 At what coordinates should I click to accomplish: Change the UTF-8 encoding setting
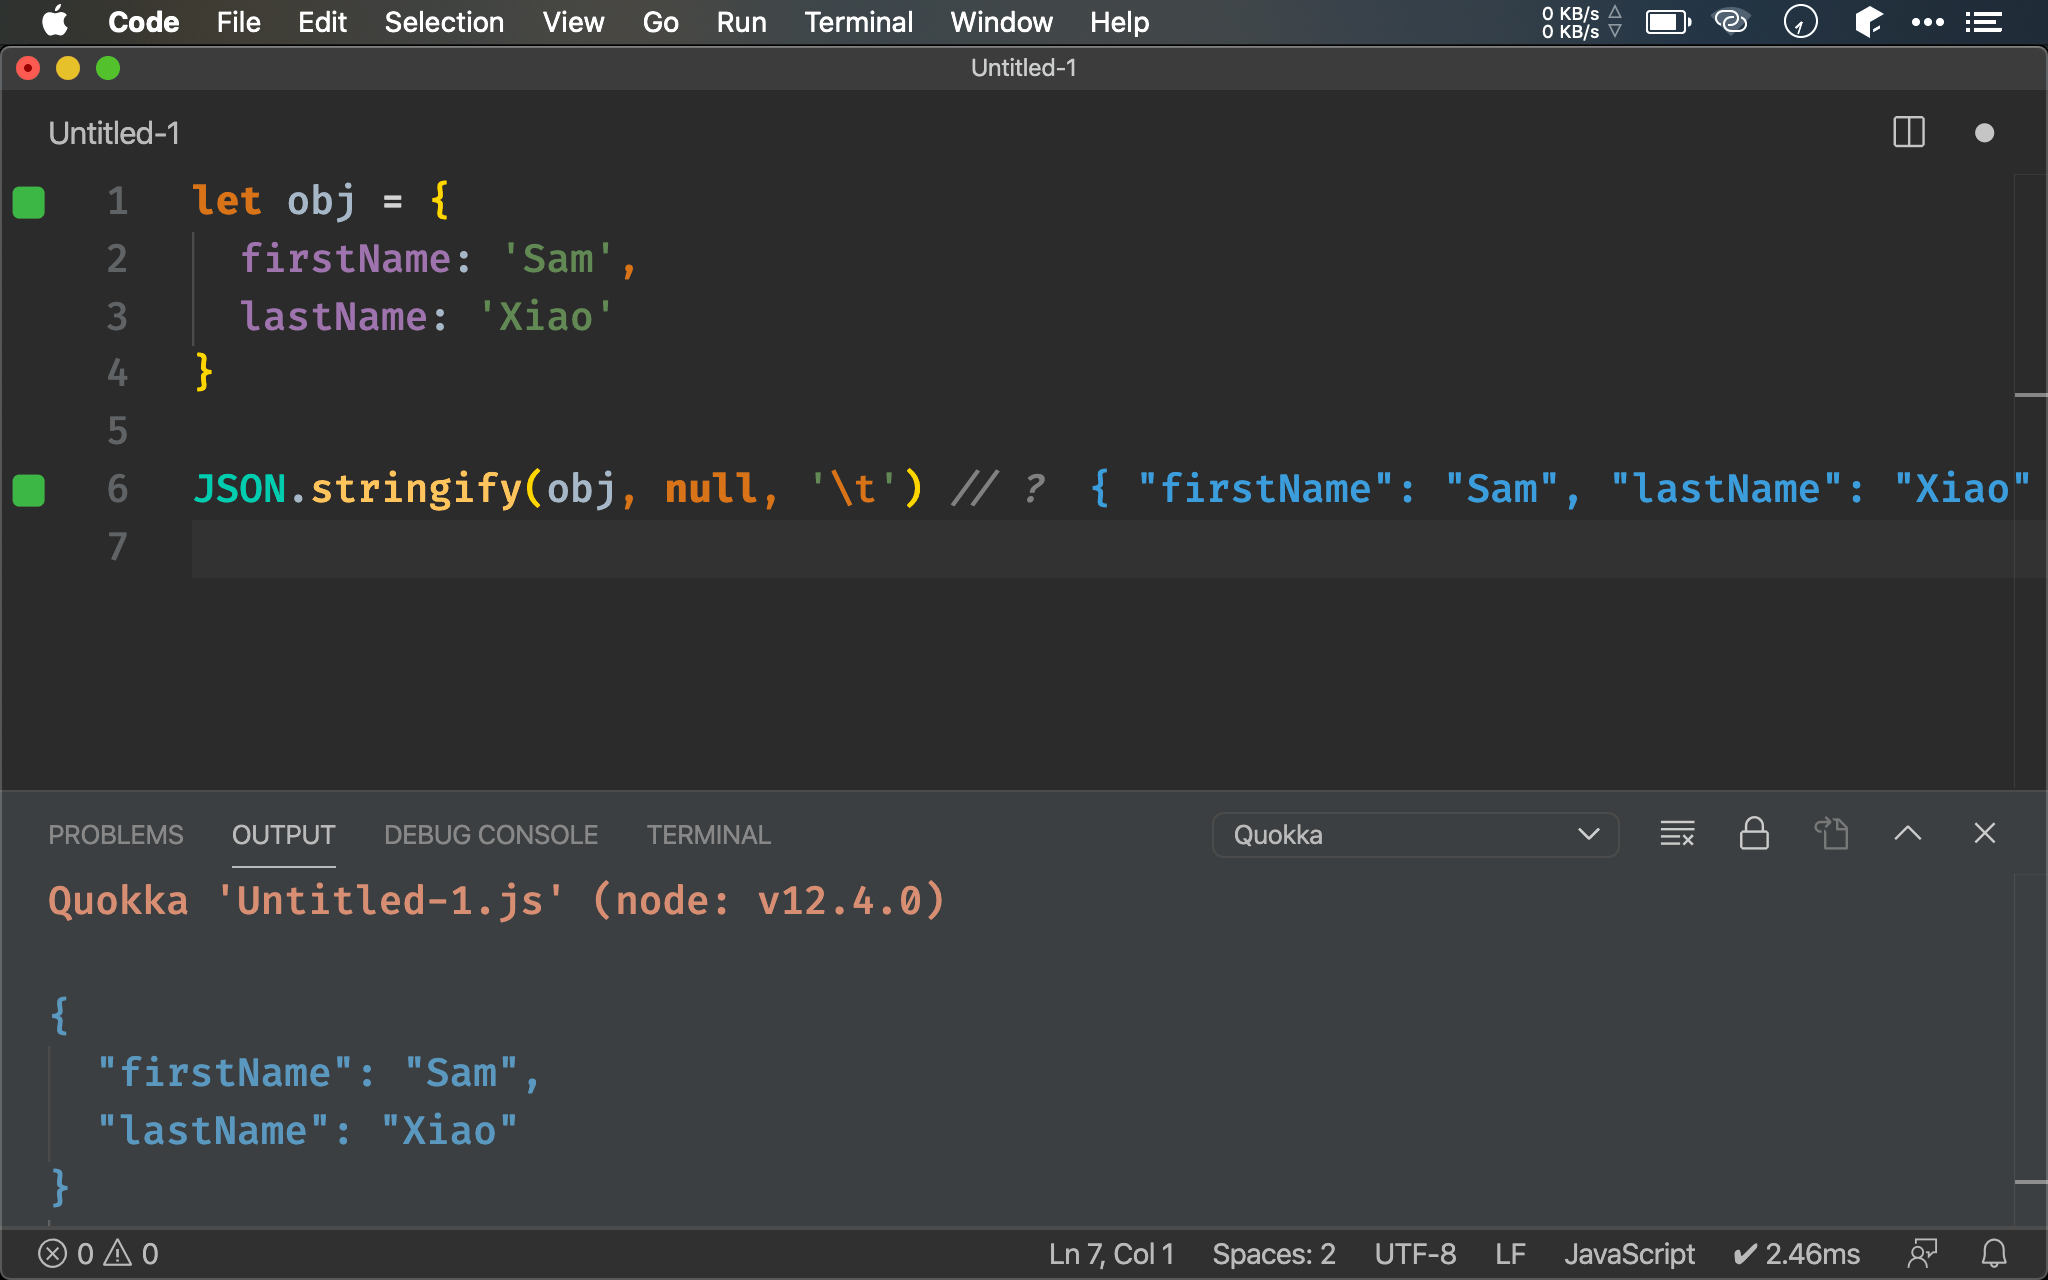pyautogui.click(x=1415, y=1253)
